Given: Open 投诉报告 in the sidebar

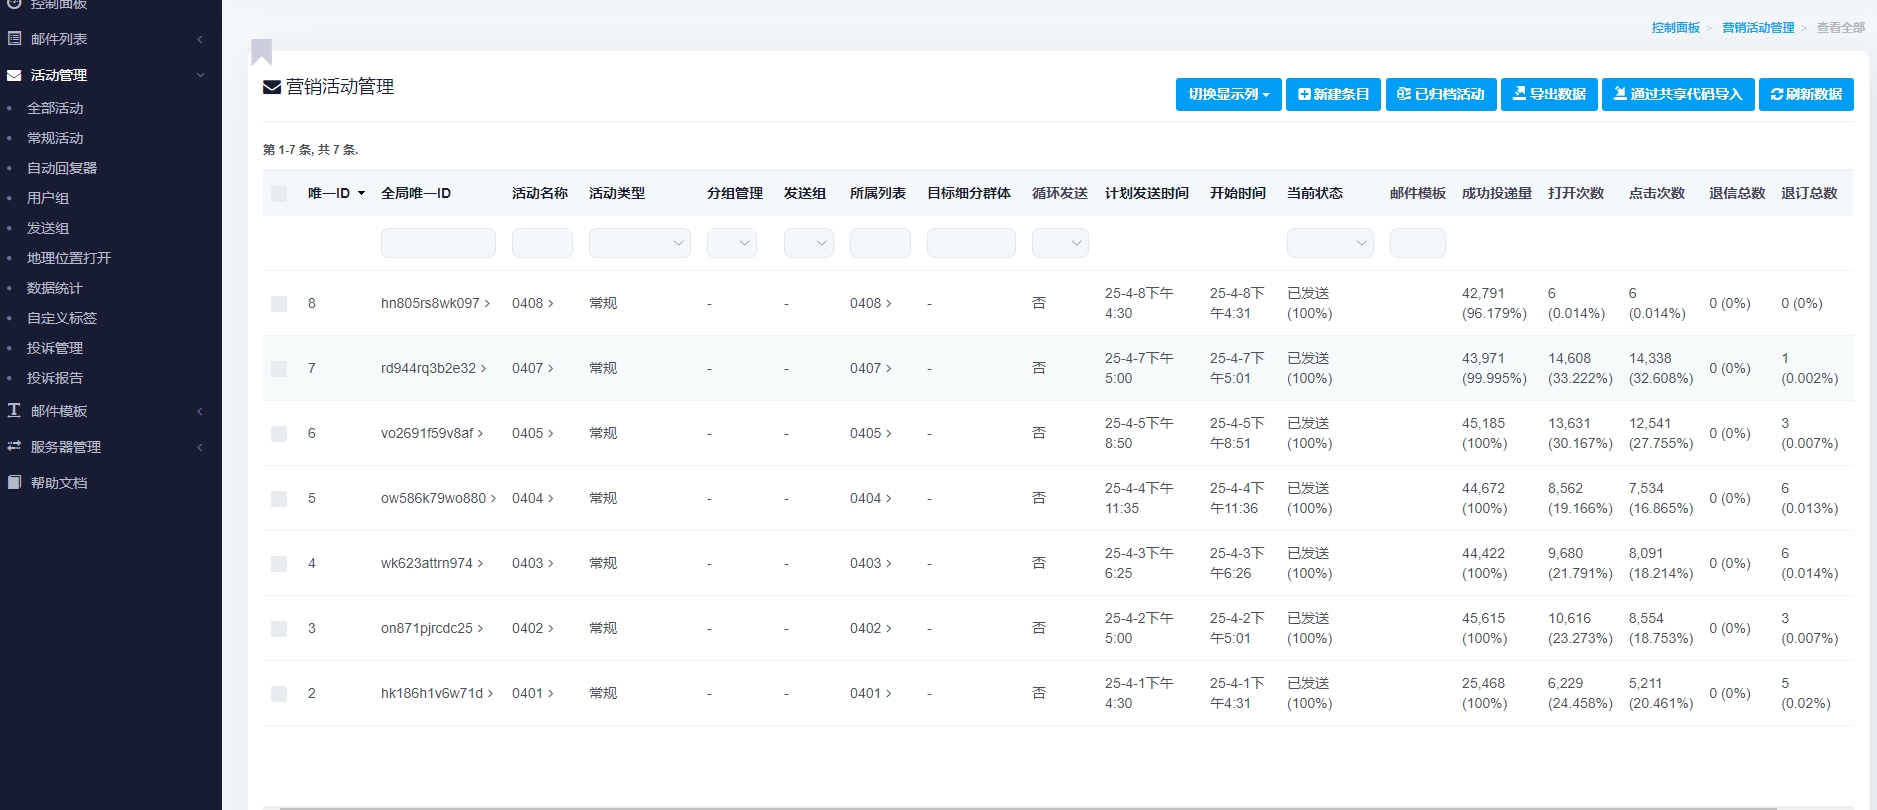Looking at the screenshot, I should click(55, 378).
